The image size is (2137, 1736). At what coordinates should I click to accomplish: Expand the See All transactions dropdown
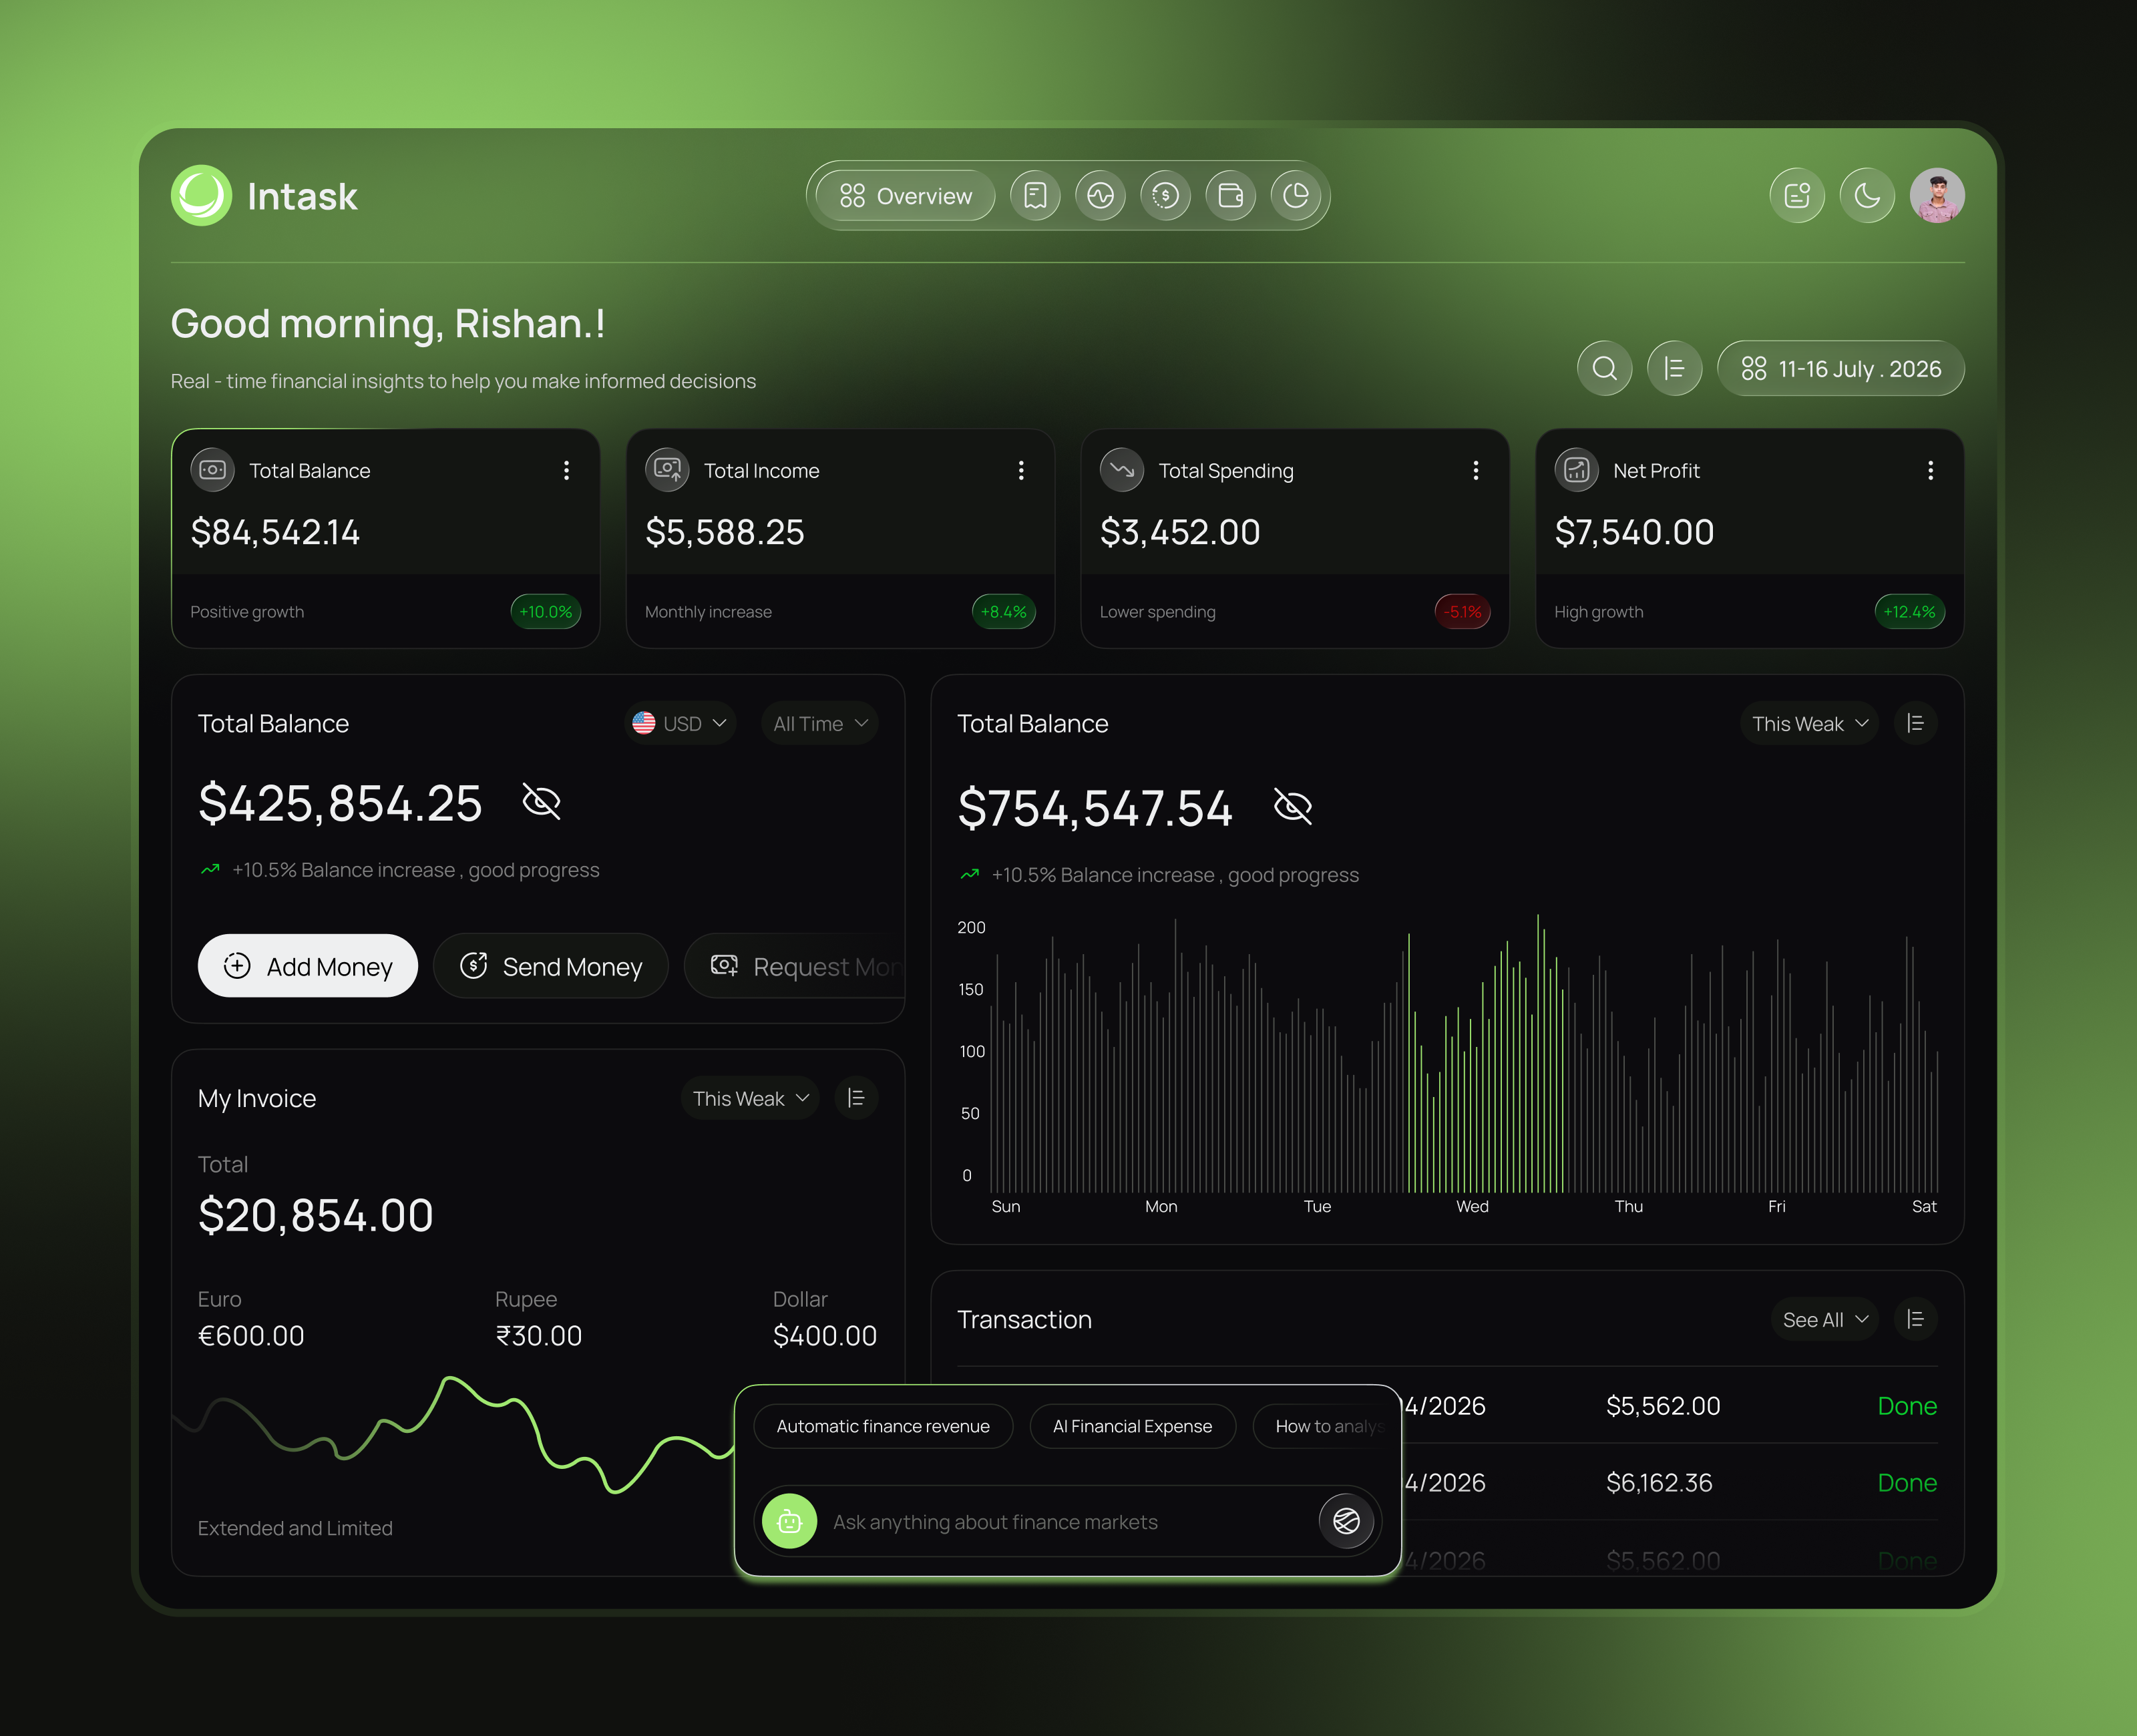pyautogui.click(x=1825, y=1319)
